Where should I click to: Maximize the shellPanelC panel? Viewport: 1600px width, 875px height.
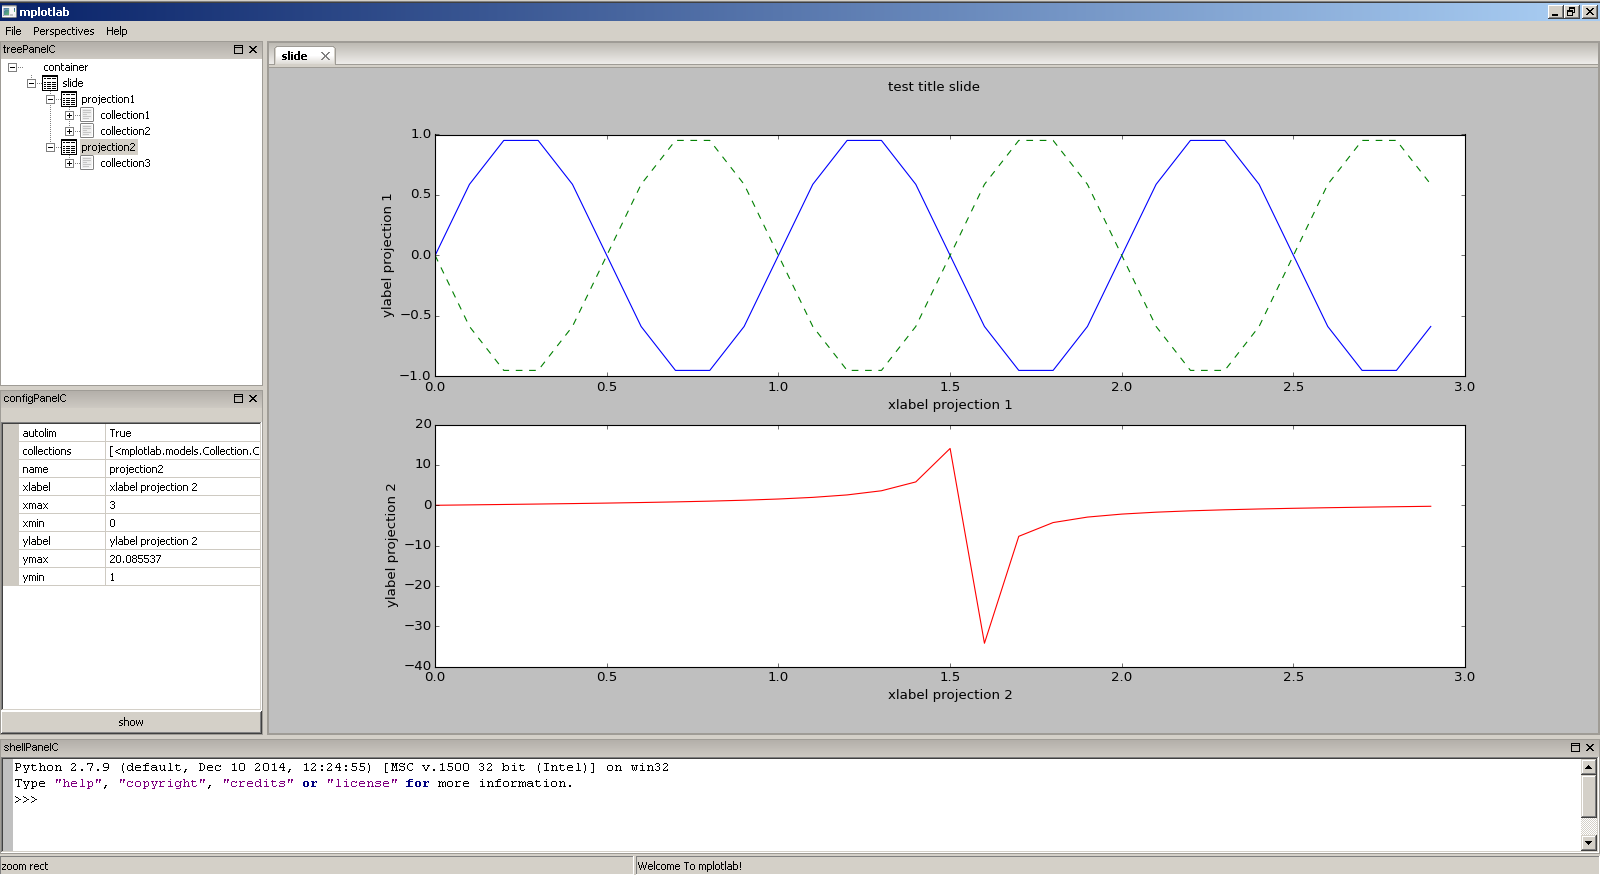click(x=1576, y=747)
